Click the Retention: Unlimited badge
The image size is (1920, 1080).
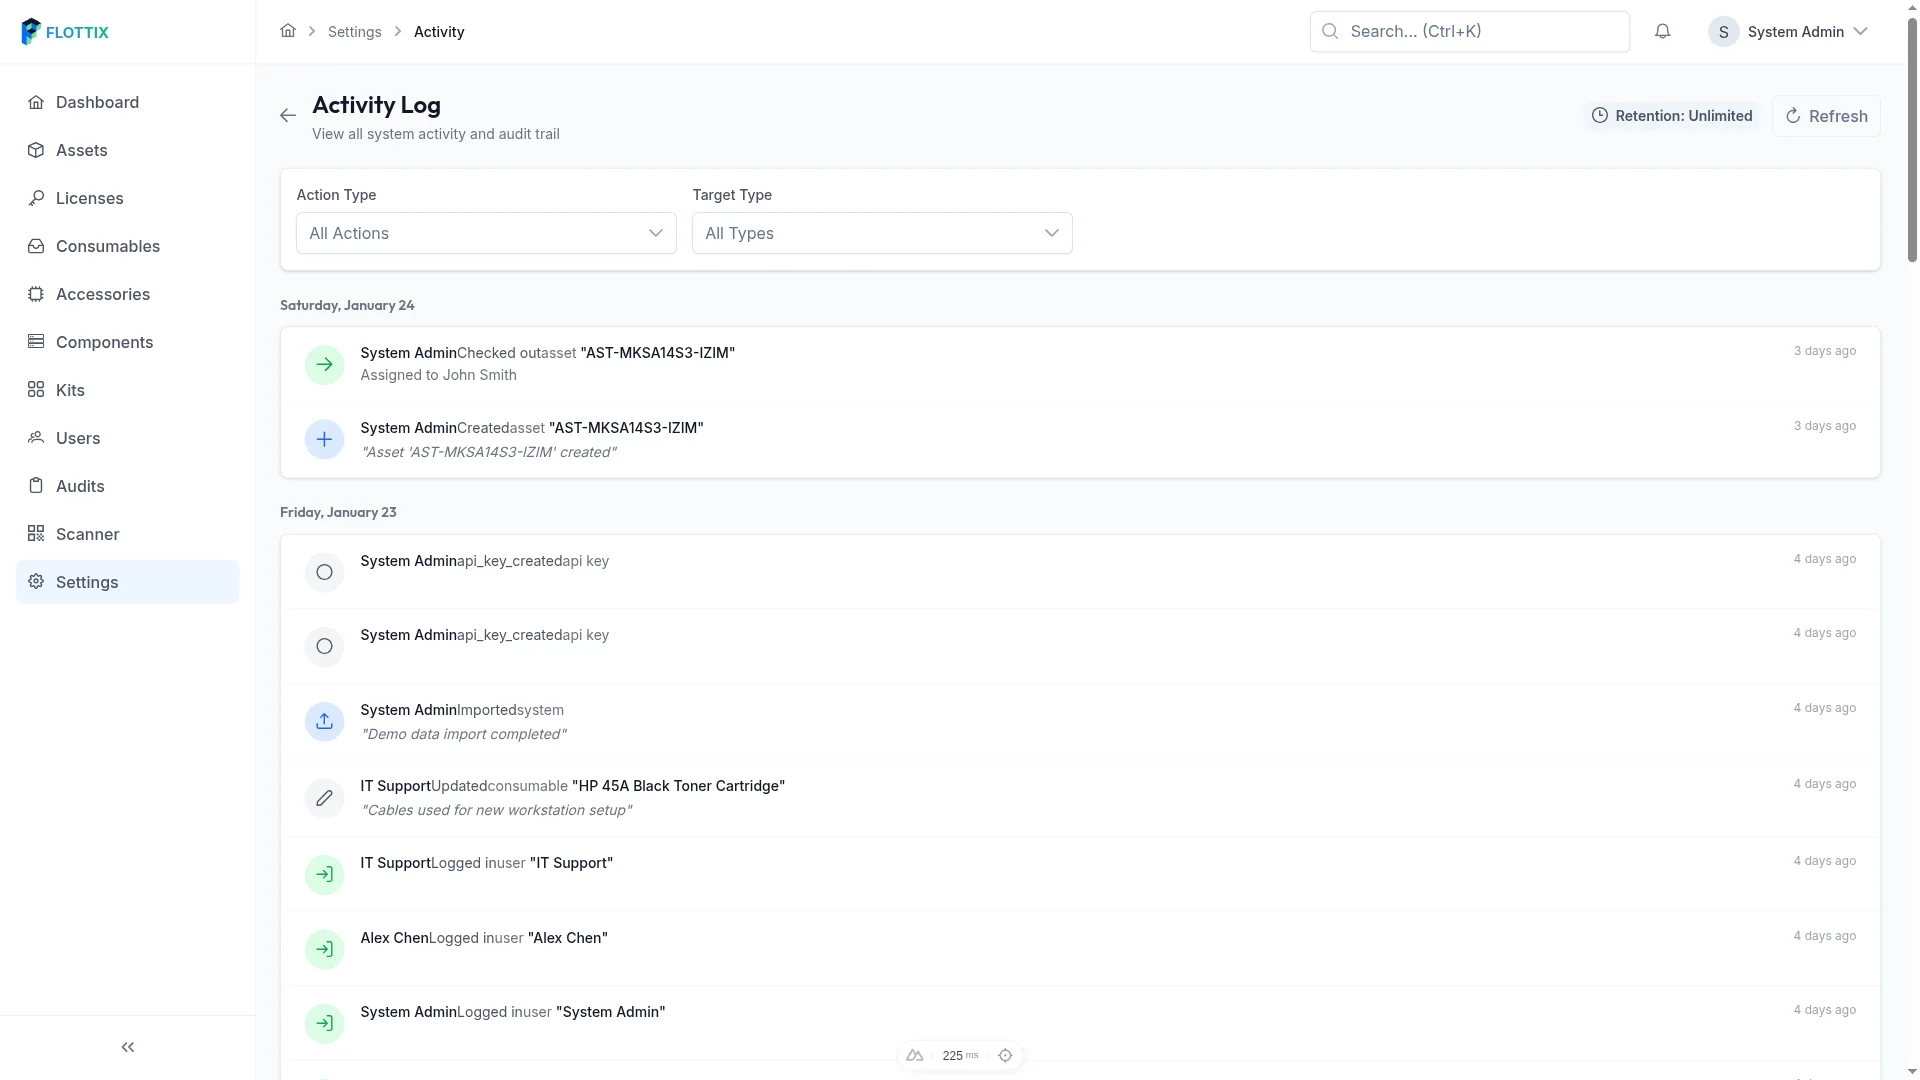[x=1671, y=115]
